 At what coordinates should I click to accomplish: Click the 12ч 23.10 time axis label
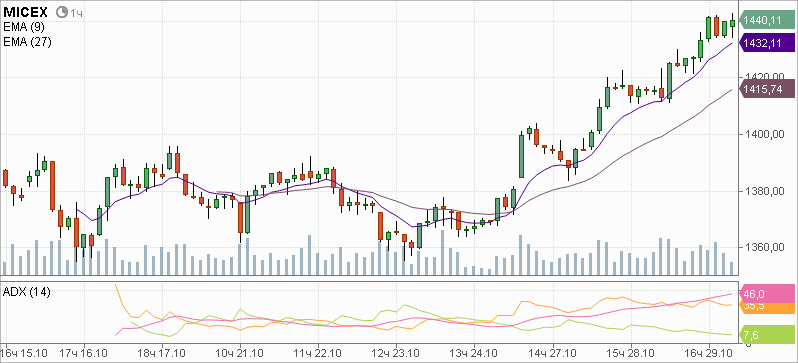coord(395,352)
